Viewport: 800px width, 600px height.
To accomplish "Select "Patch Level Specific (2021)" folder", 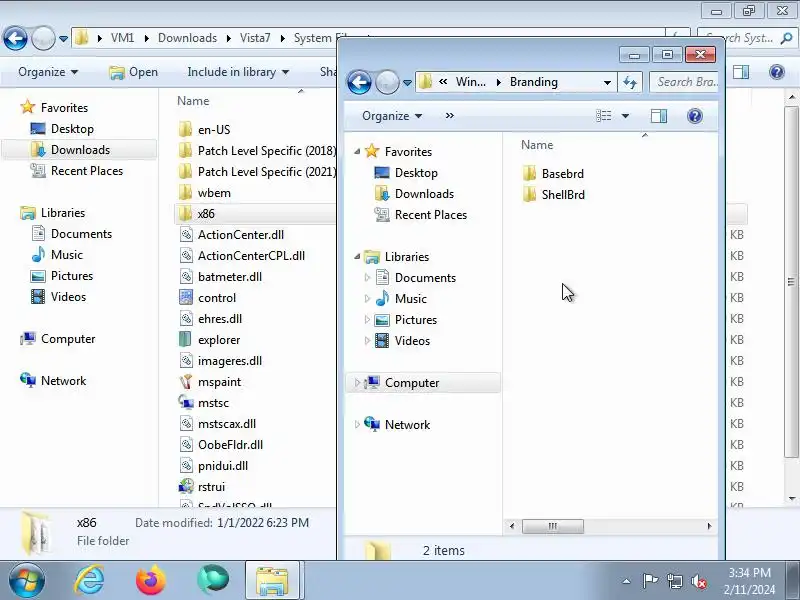I will [257, 172].
